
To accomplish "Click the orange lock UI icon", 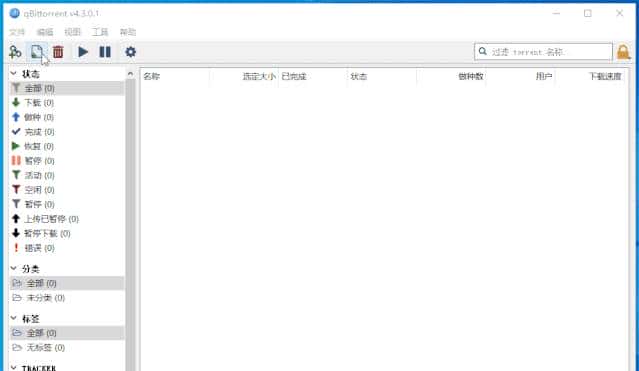I will [624, 52].
